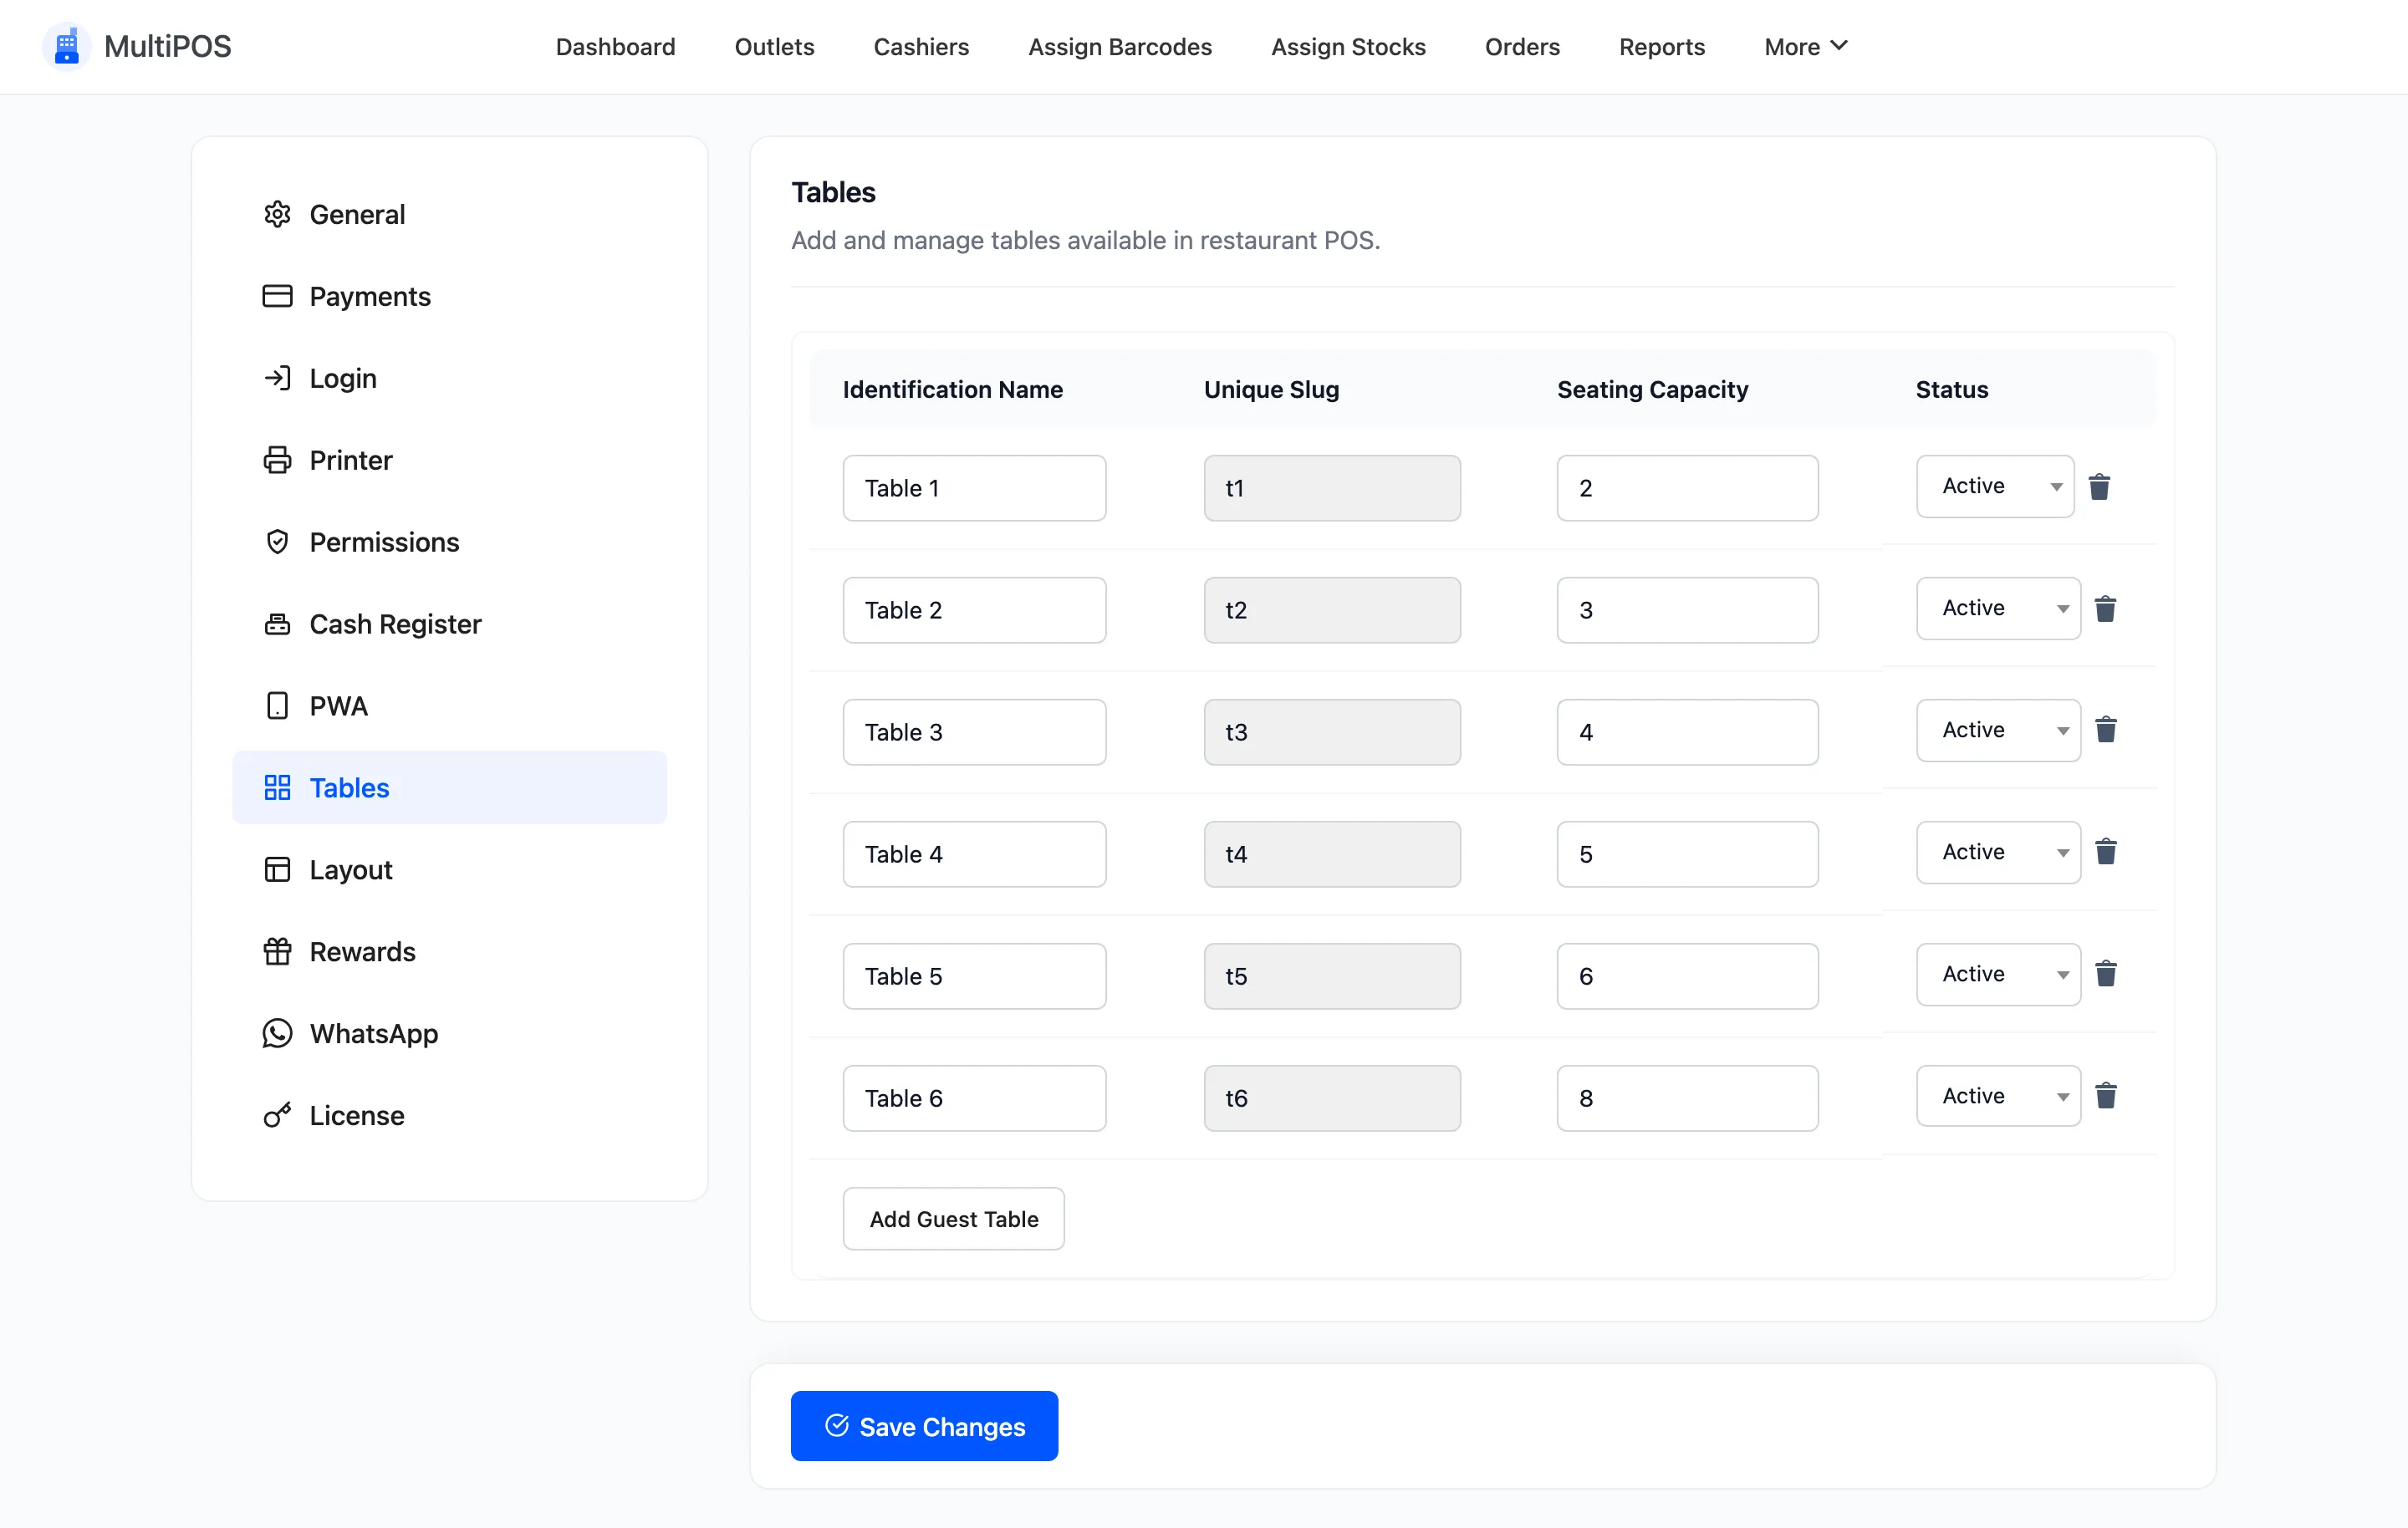
Task: Click the PWA phone icon
Action: 277,706
